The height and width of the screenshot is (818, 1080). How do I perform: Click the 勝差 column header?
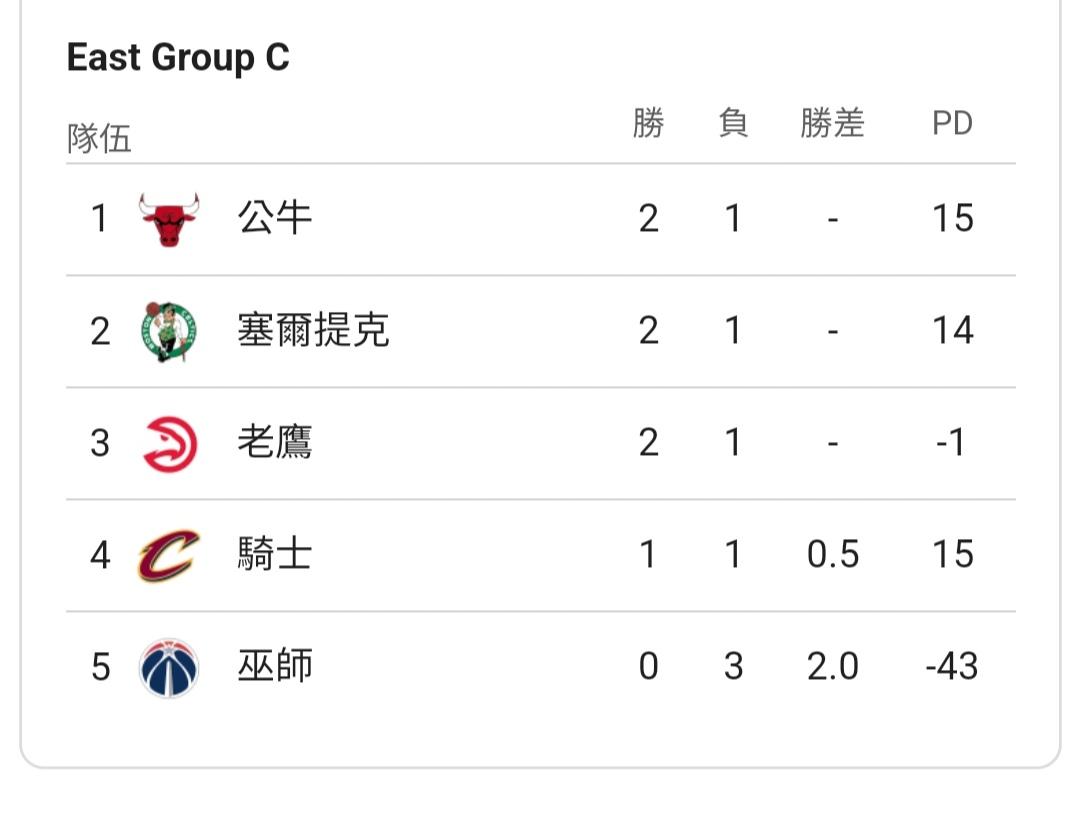832,123
